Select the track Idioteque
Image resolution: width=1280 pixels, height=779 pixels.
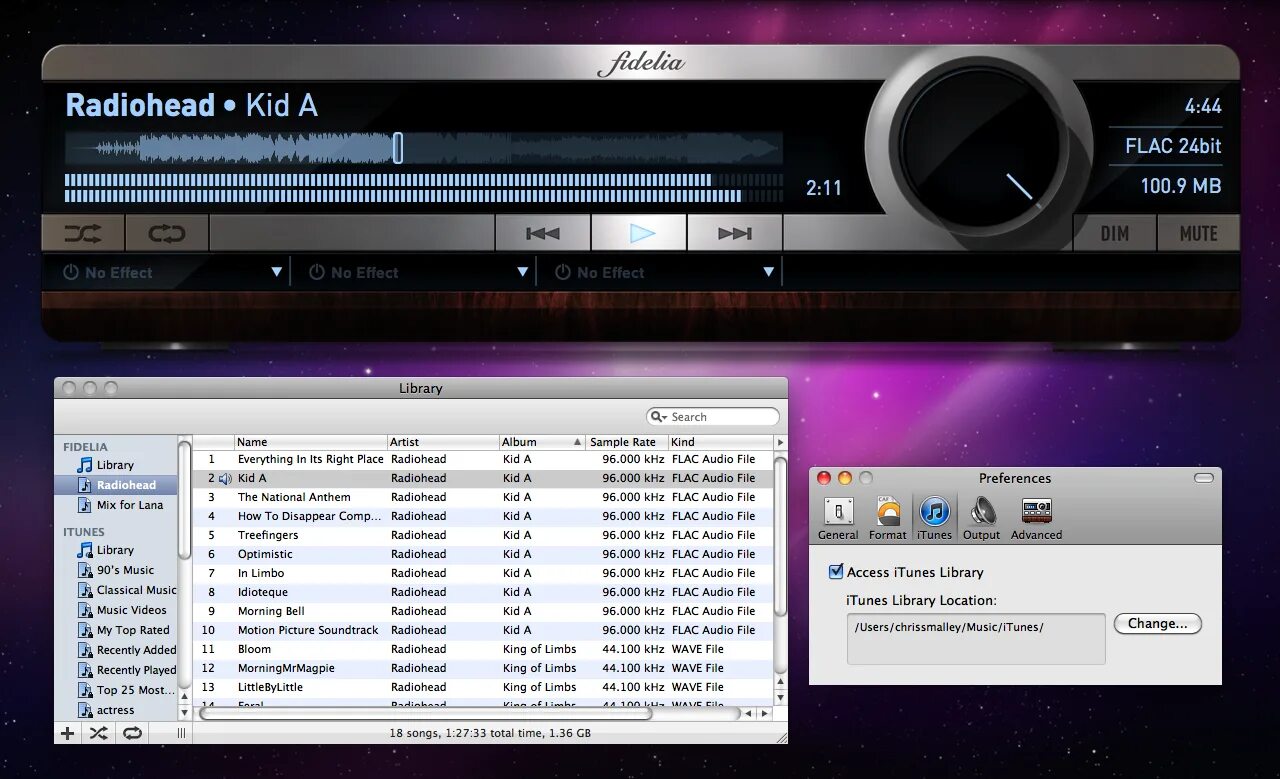coord(483,592)
